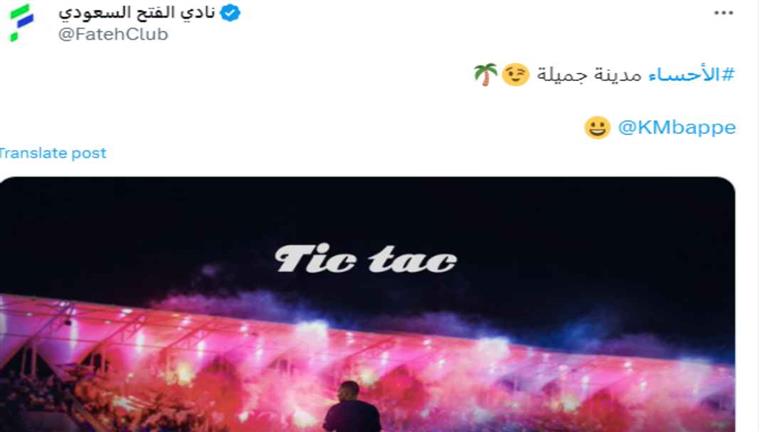This screenshot has width=768, height=432.
Task: Click the blue verified badge checkmark
Action: coord(230,13)
